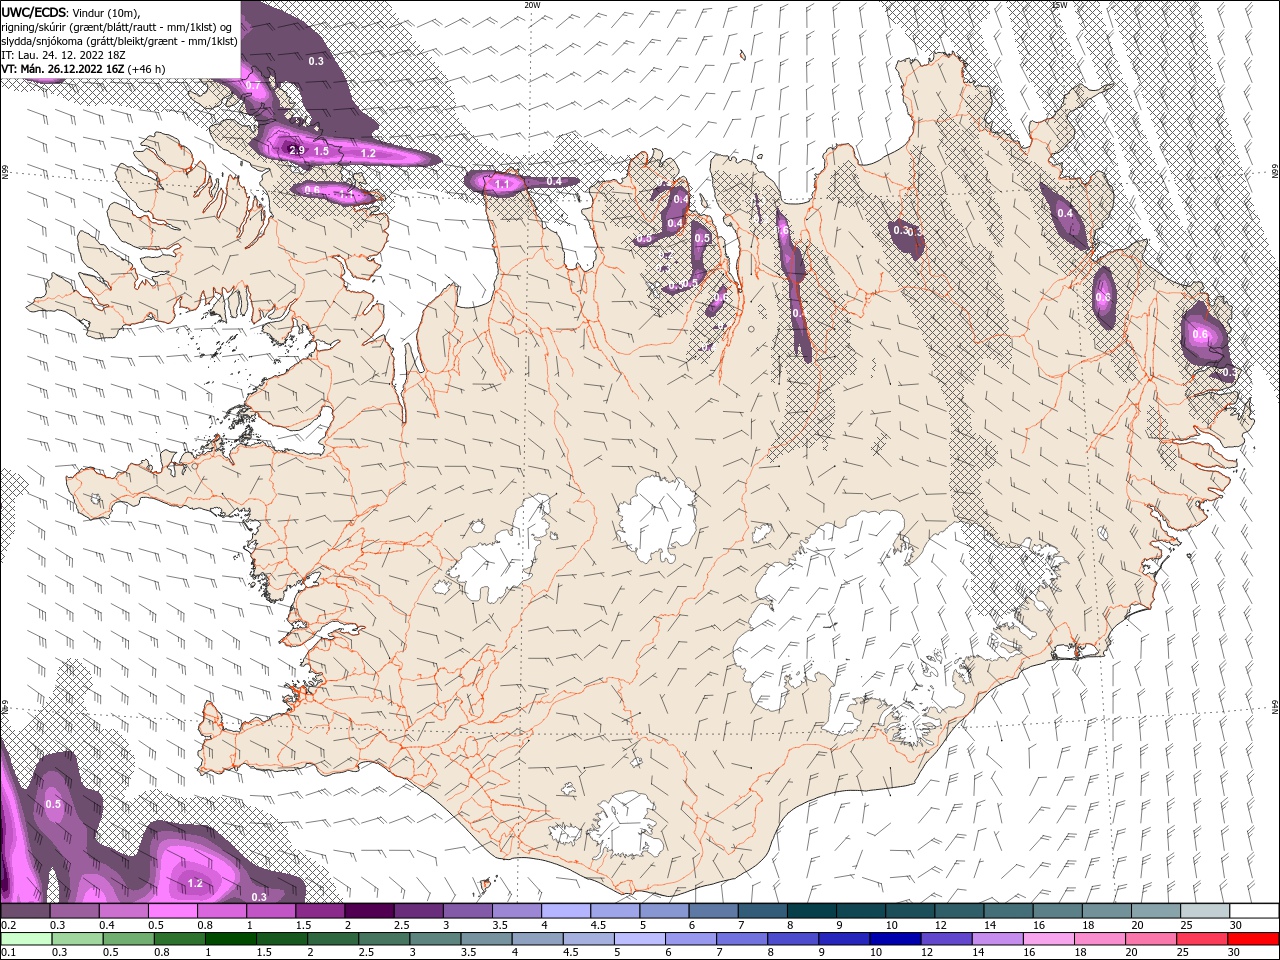Click the UWC/ECDS title text

(x=32, y=12)
